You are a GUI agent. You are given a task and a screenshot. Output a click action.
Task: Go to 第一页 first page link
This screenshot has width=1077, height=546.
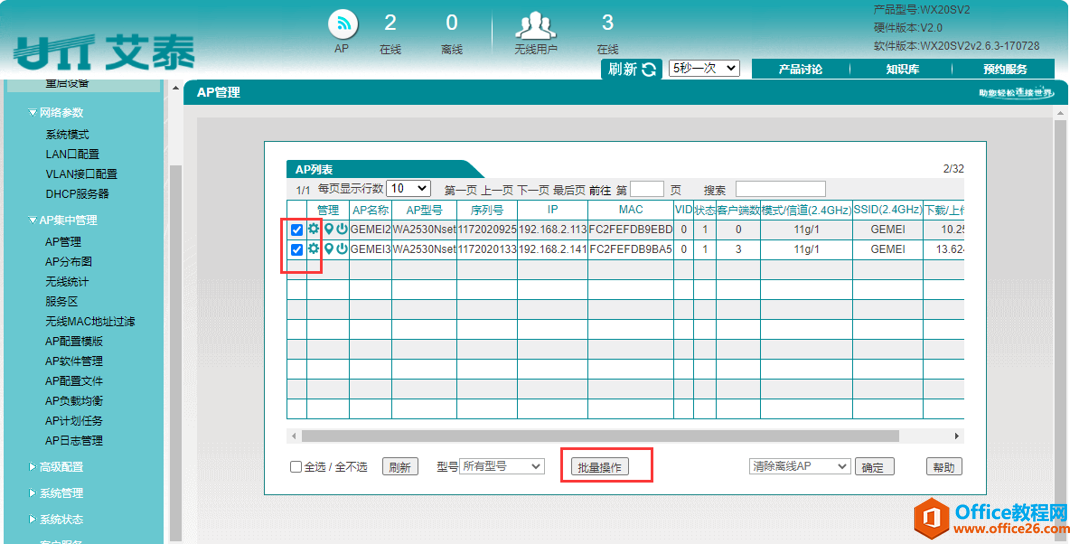[x=460, y=190]
